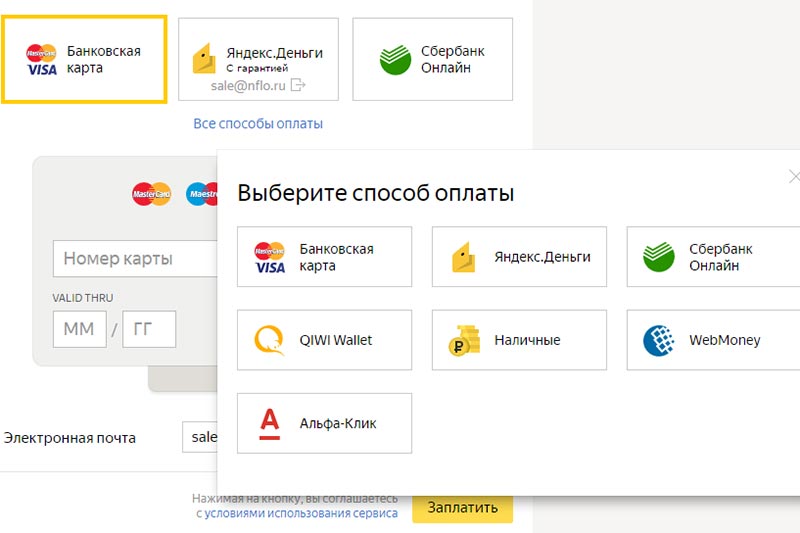Open условиями использования сервиса link
The width and height of the screenshot is (800, 533).
point(301,513)
